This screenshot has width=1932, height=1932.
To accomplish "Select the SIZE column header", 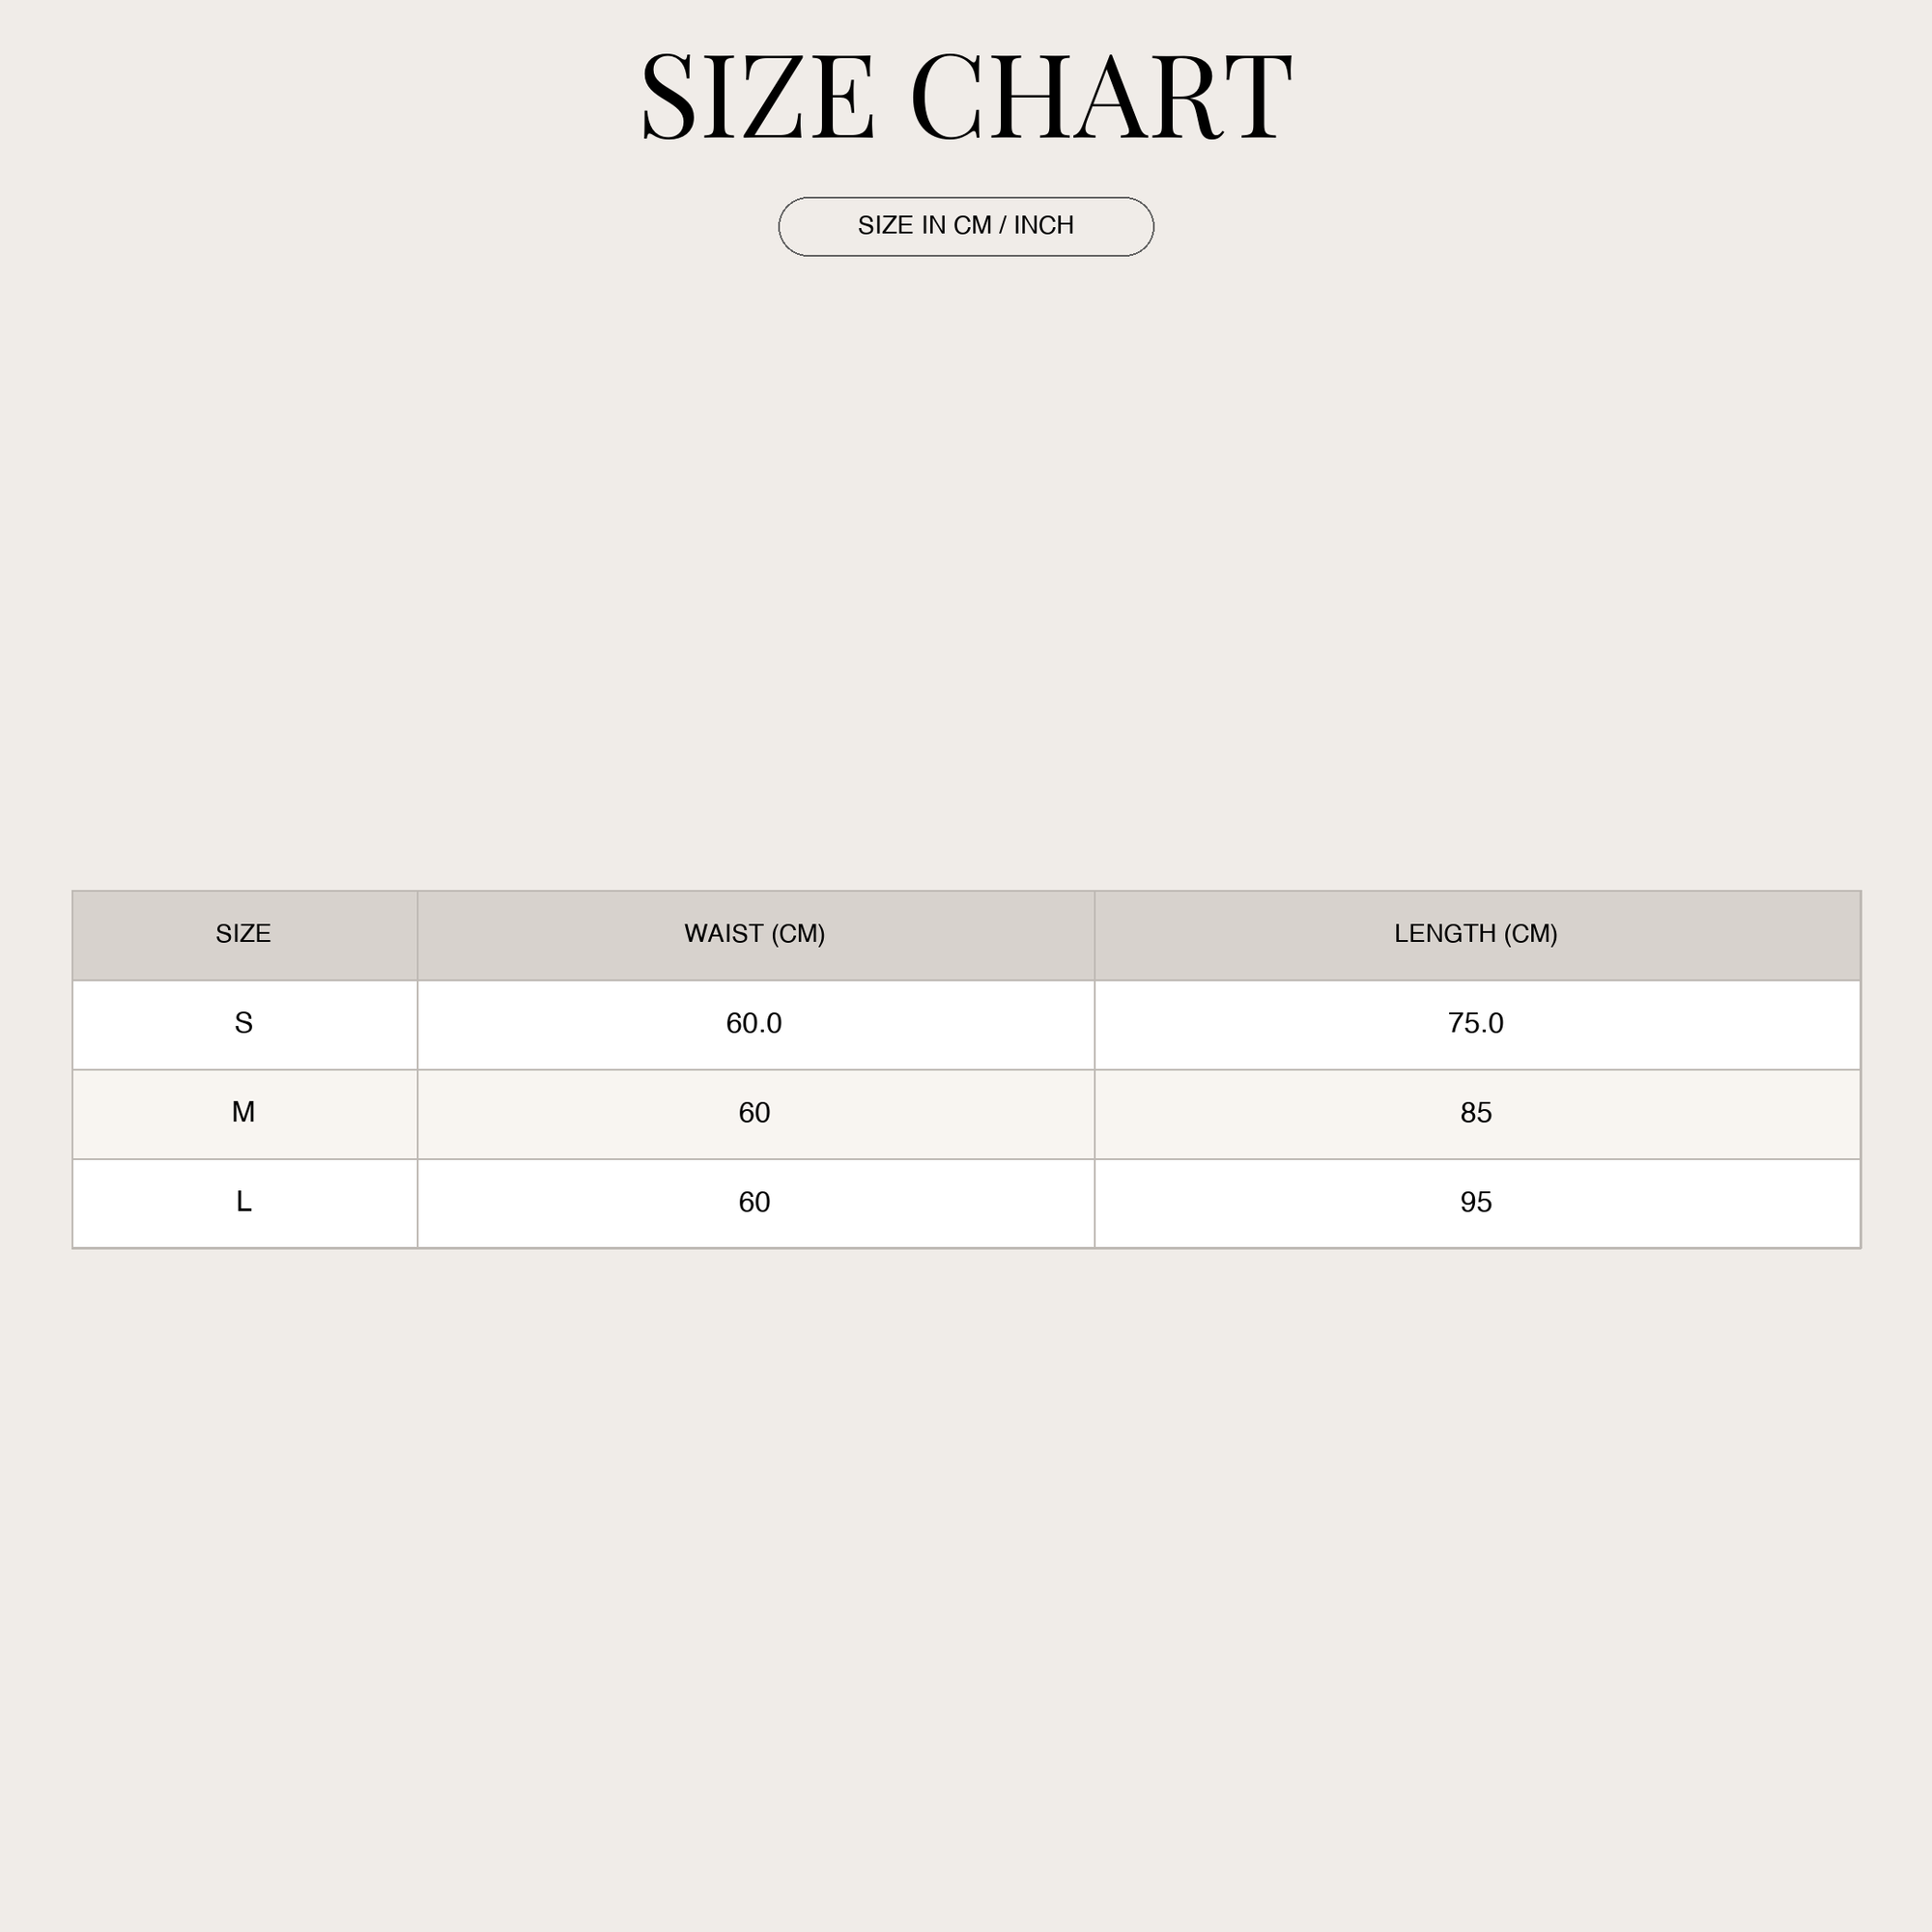I will click(245, 935).
